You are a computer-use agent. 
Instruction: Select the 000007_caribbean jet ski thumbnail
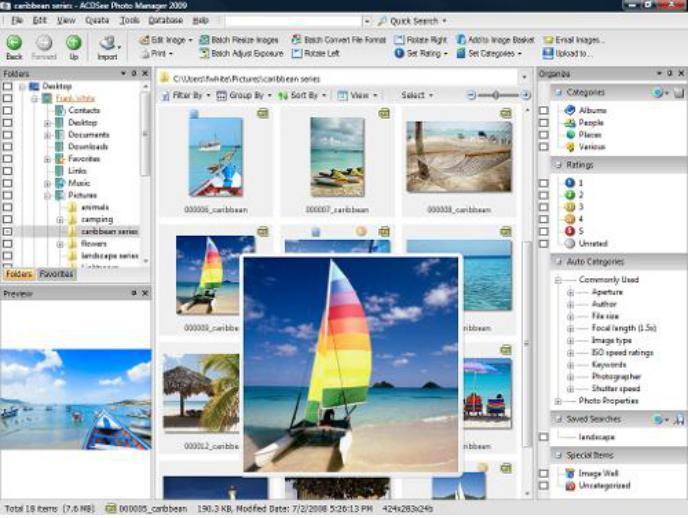337,157
